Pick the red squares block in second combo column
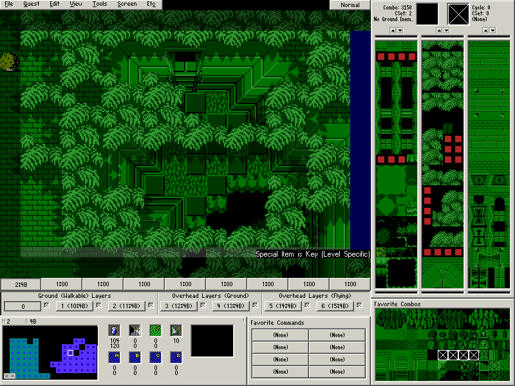This screenshot has height=386, width=515. coord(453,149)
